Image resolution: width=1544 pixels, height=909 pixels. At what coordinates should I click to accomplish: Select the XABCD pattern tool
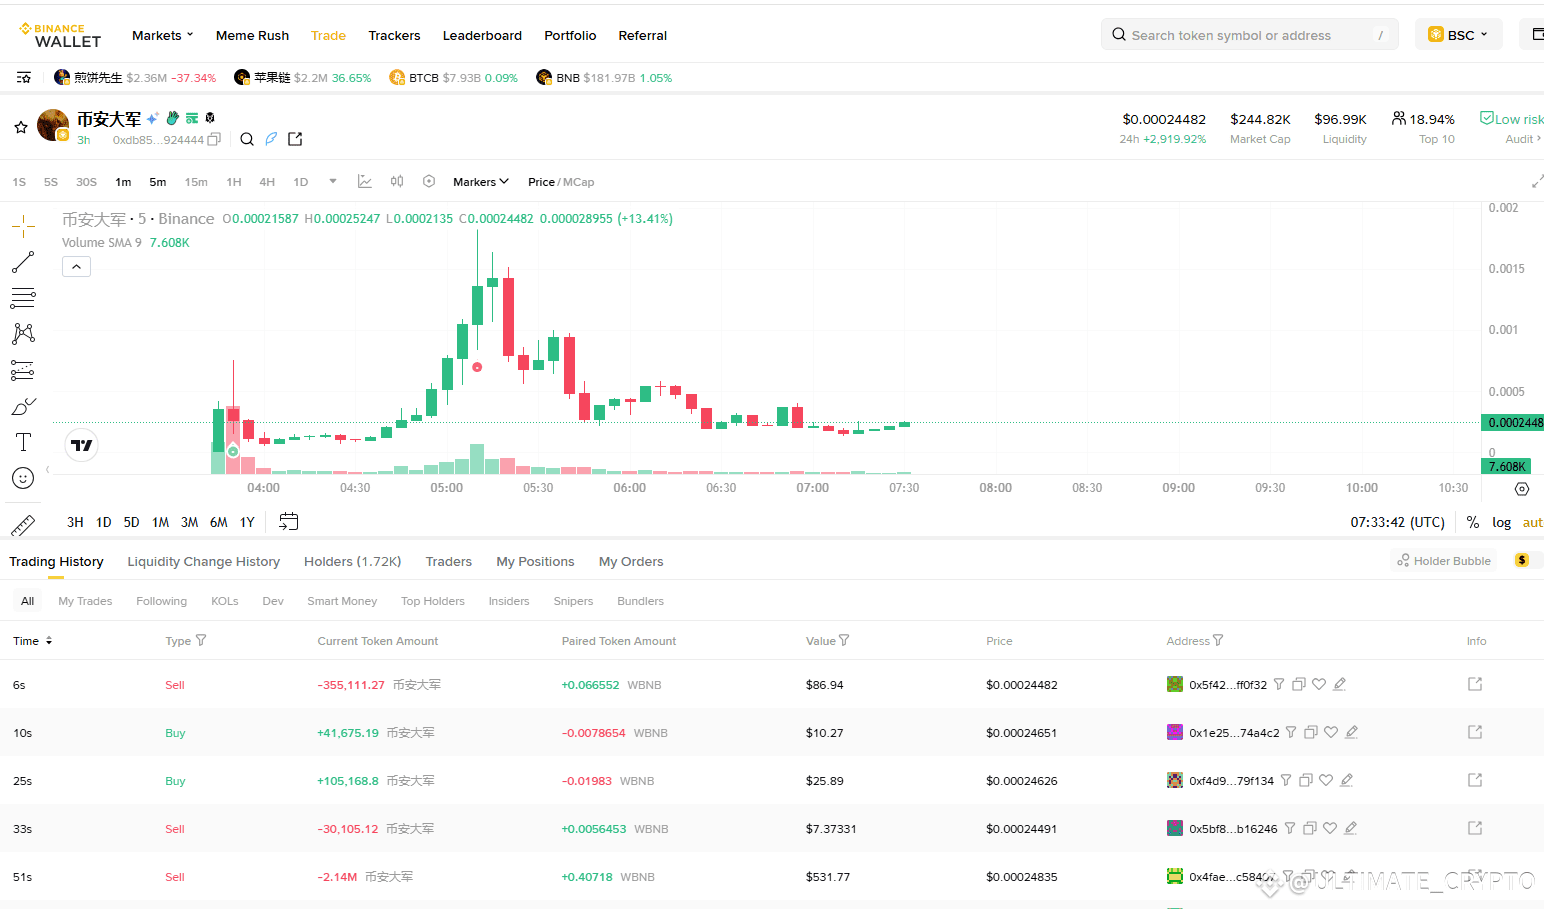[23, 334]
